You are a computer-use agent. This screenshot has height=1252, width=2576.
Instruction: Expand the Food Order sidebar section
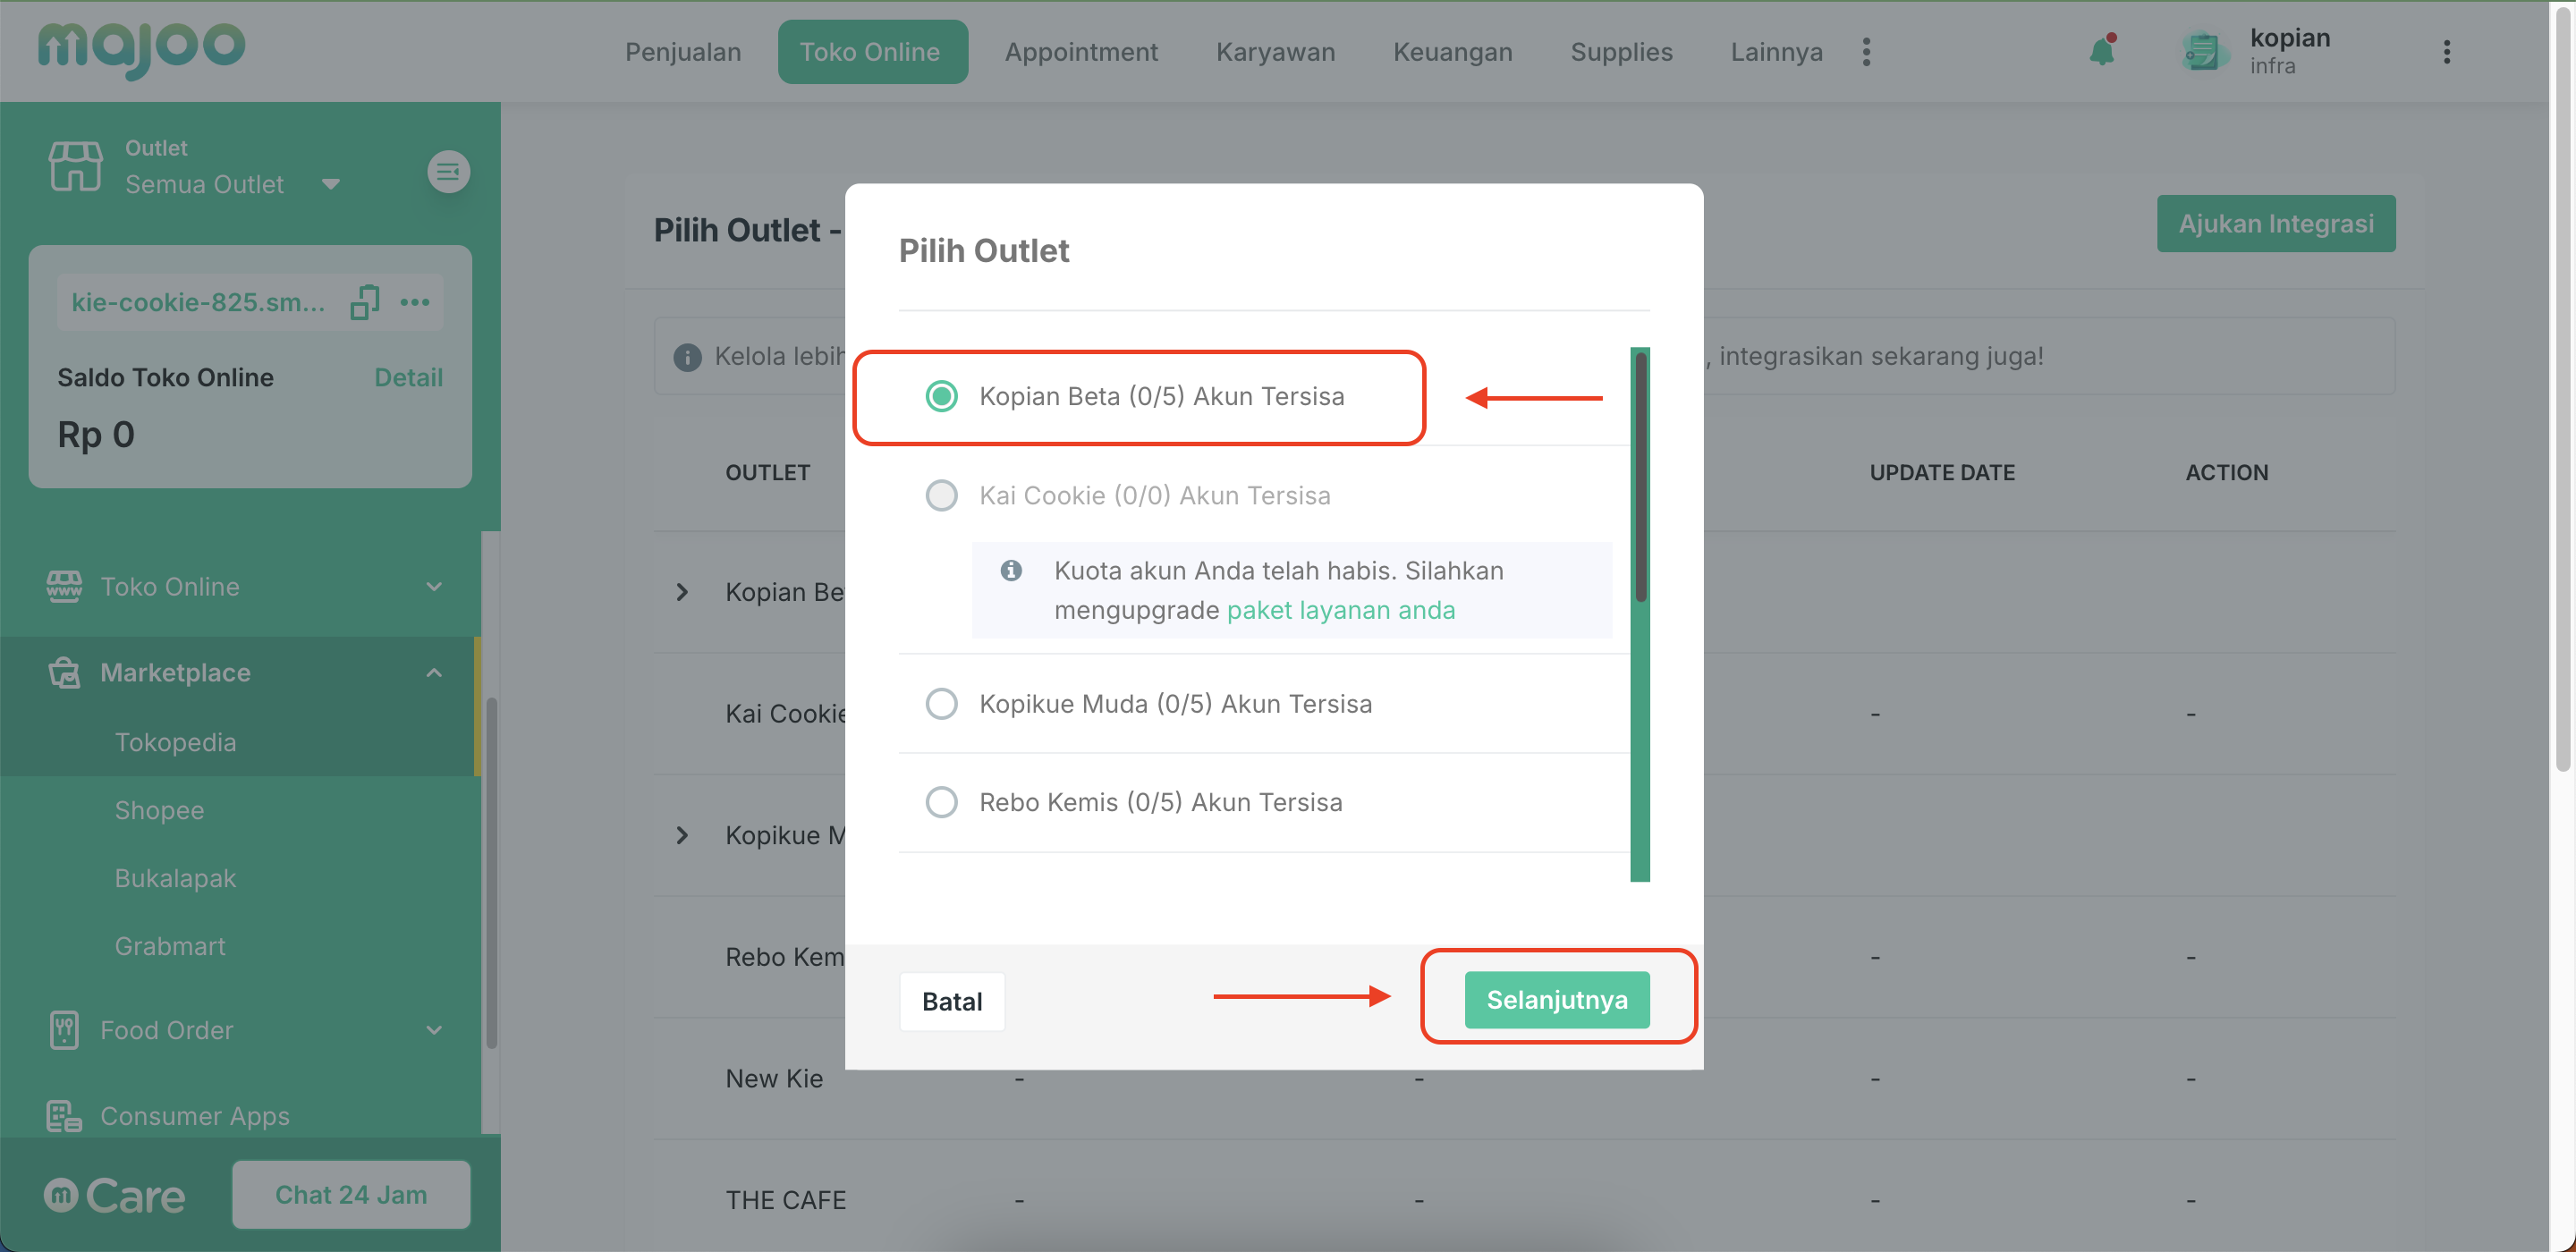pyautogui.click(x=434, y=1029)
